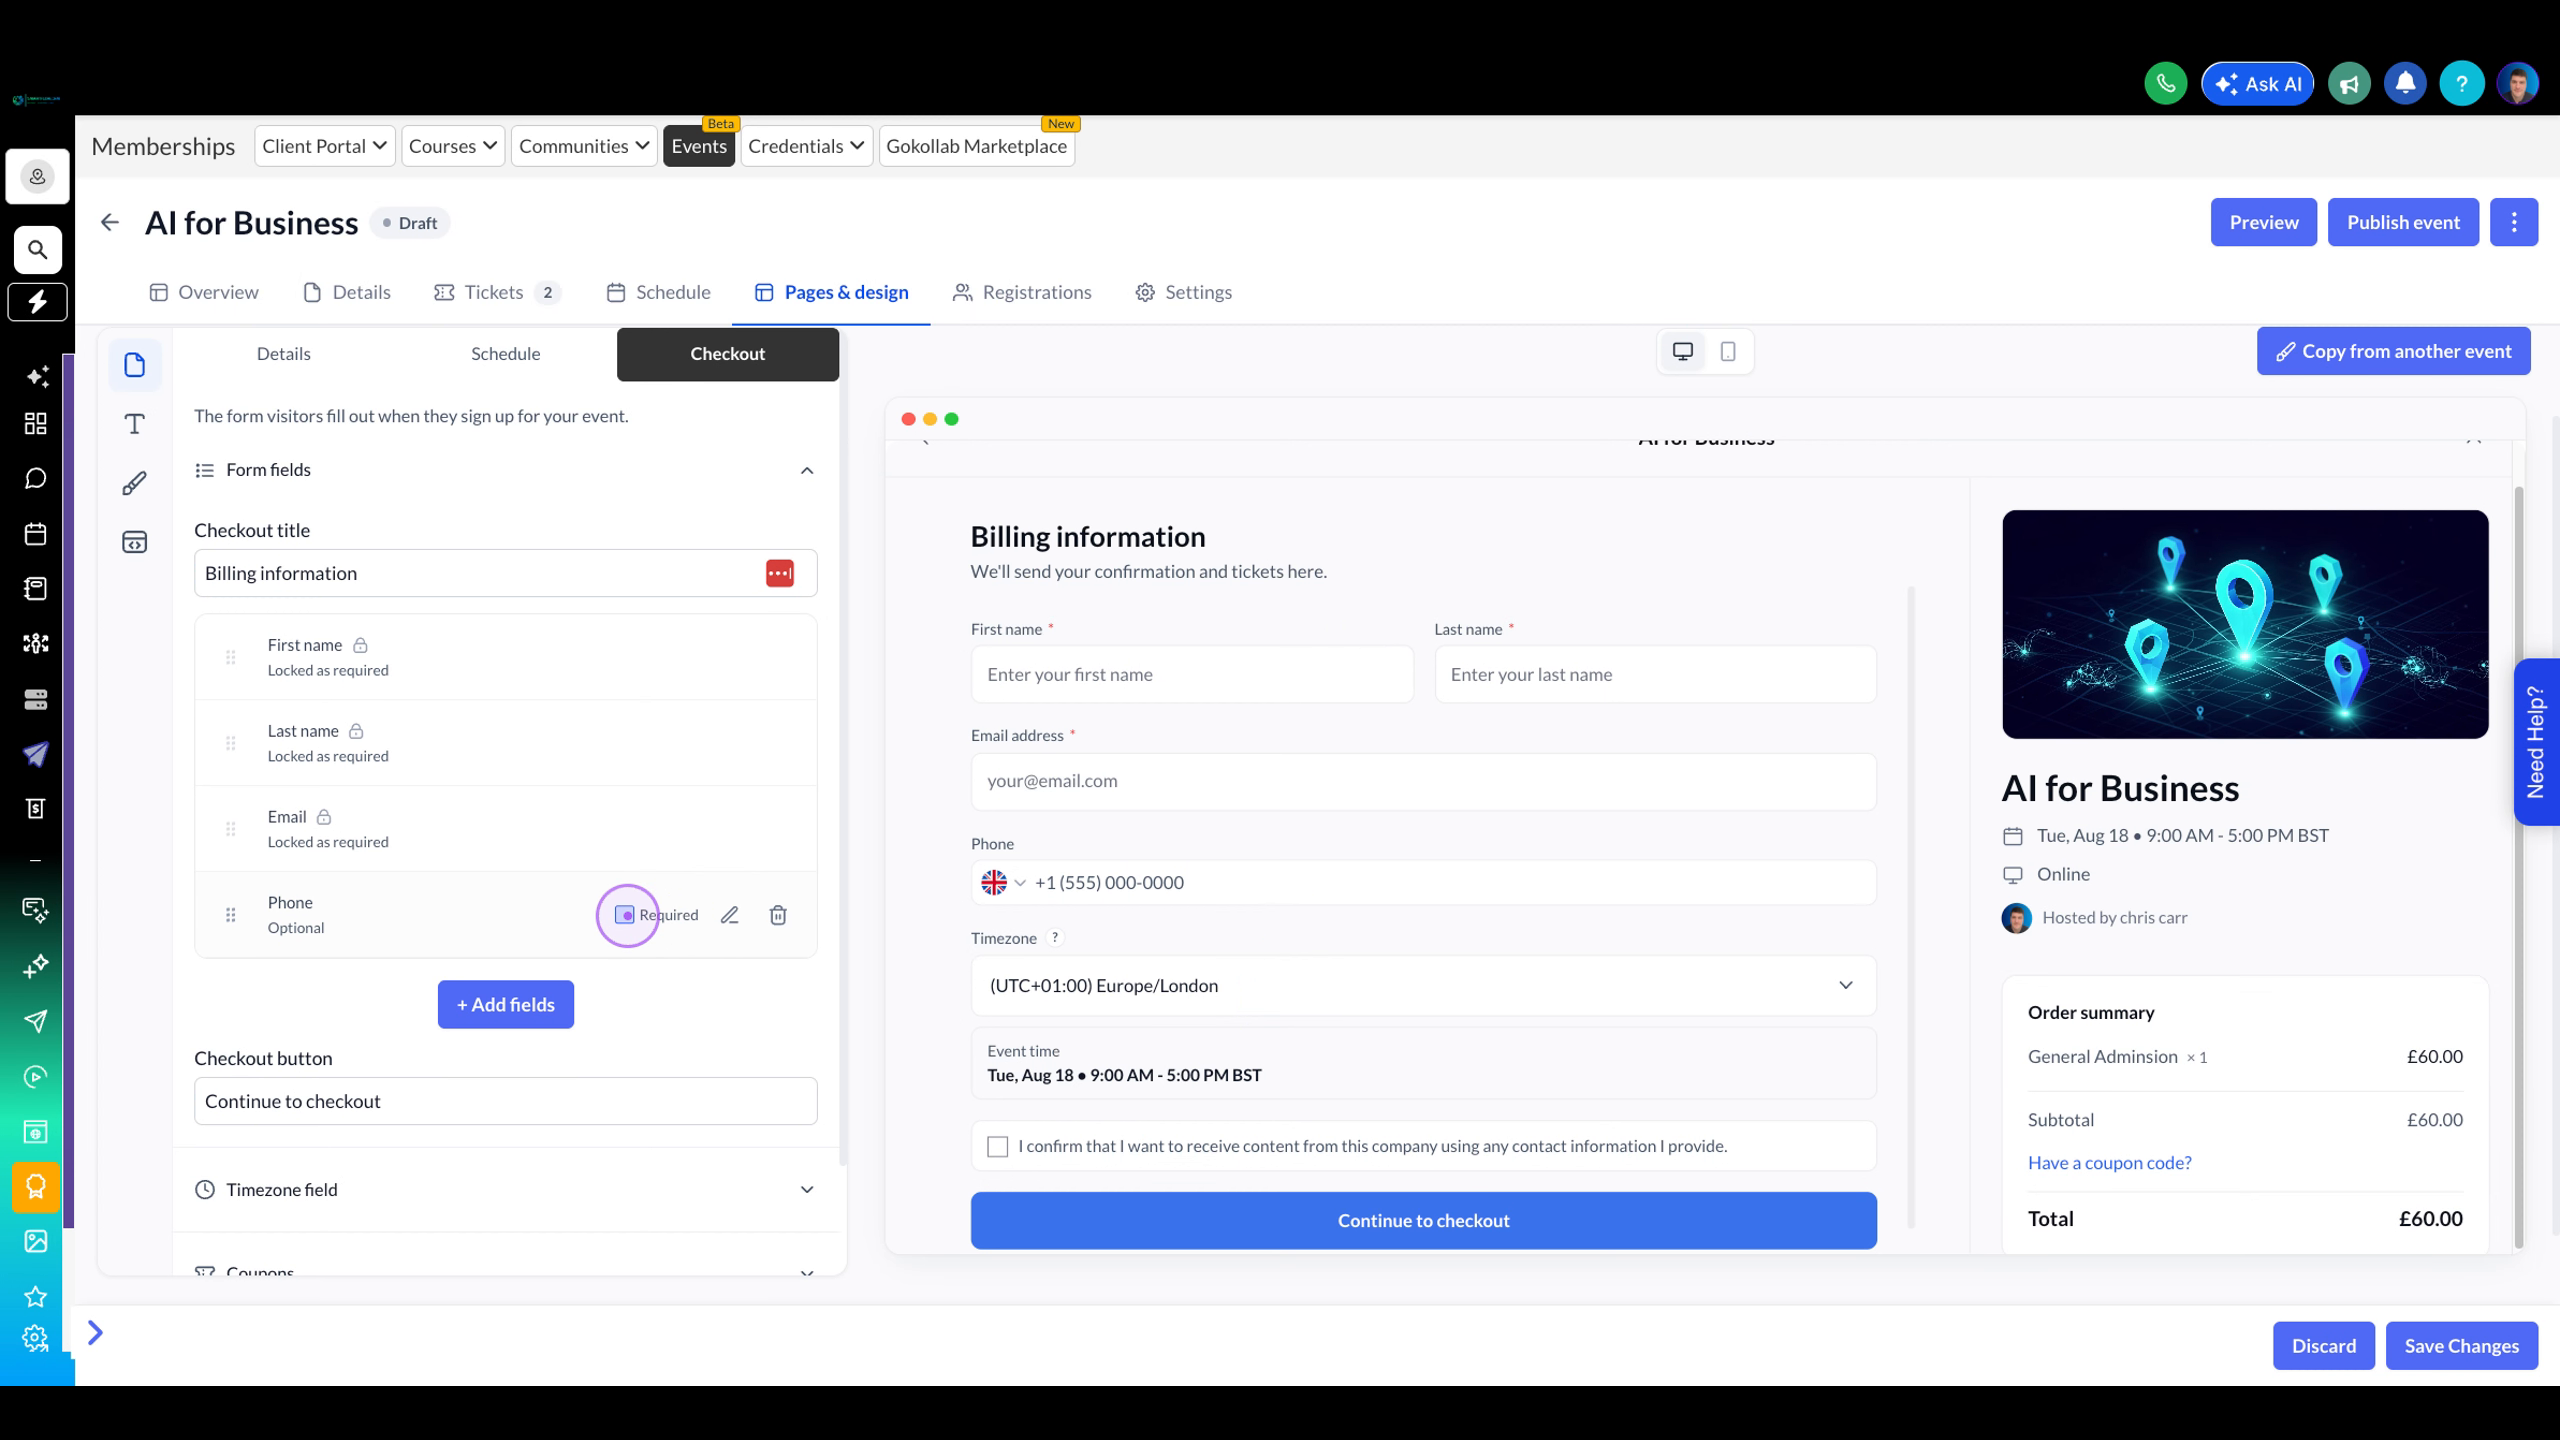Screen dimensions: 2560x1440
Task: Click the Preview button
Action: 2264,222
